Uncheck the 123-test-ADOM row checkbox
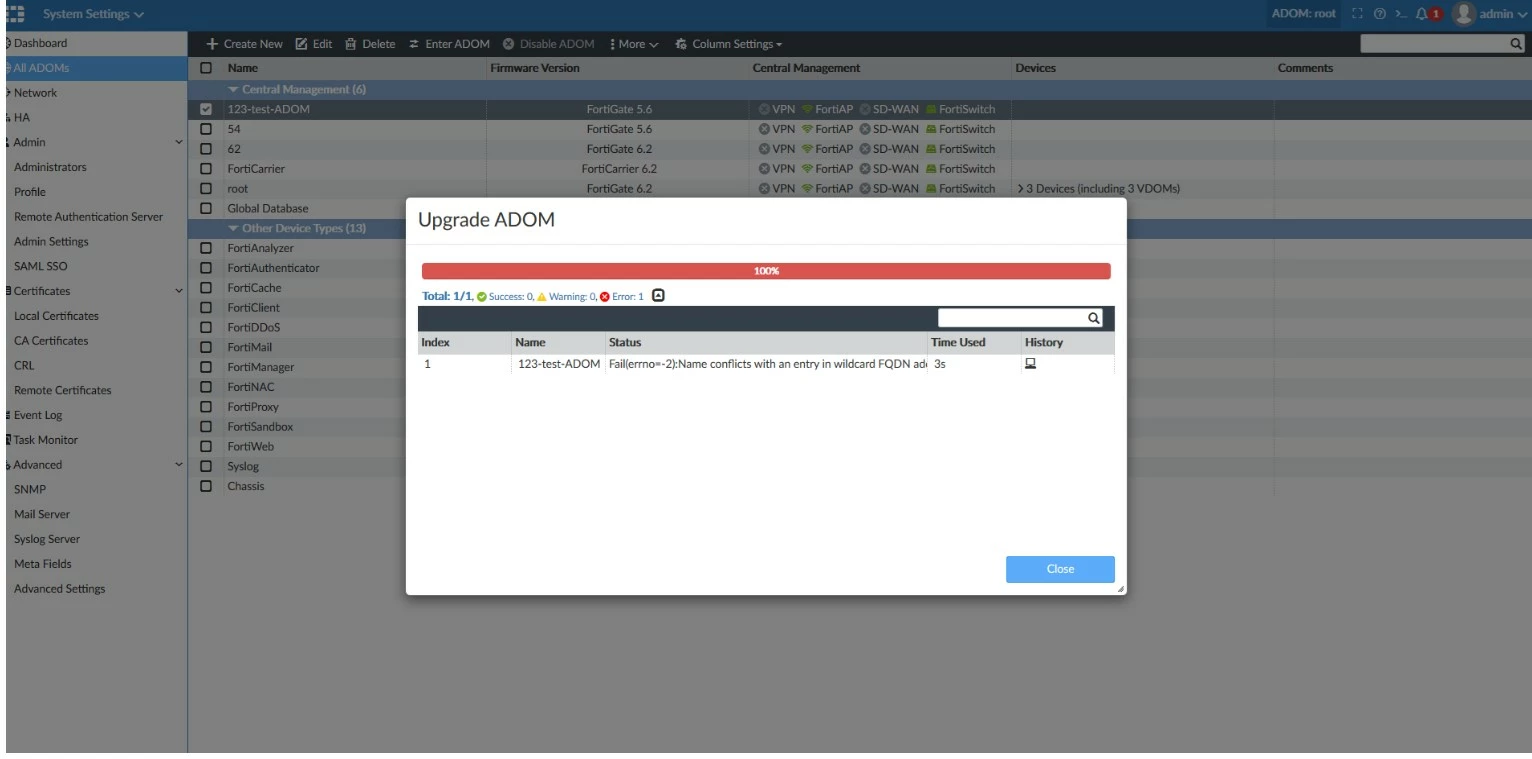Image resolution: width=1532 pixels, height=759 pixels. tap(207, 110)
